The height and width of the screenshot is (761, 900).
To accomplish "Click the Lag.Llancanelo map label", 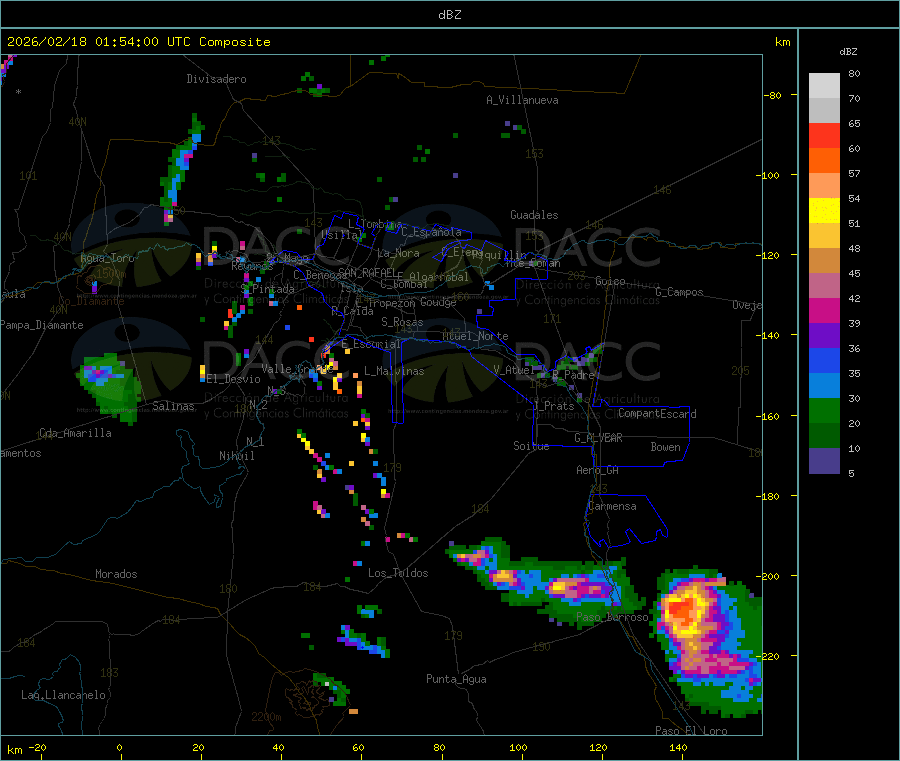I will click(63, 695).
